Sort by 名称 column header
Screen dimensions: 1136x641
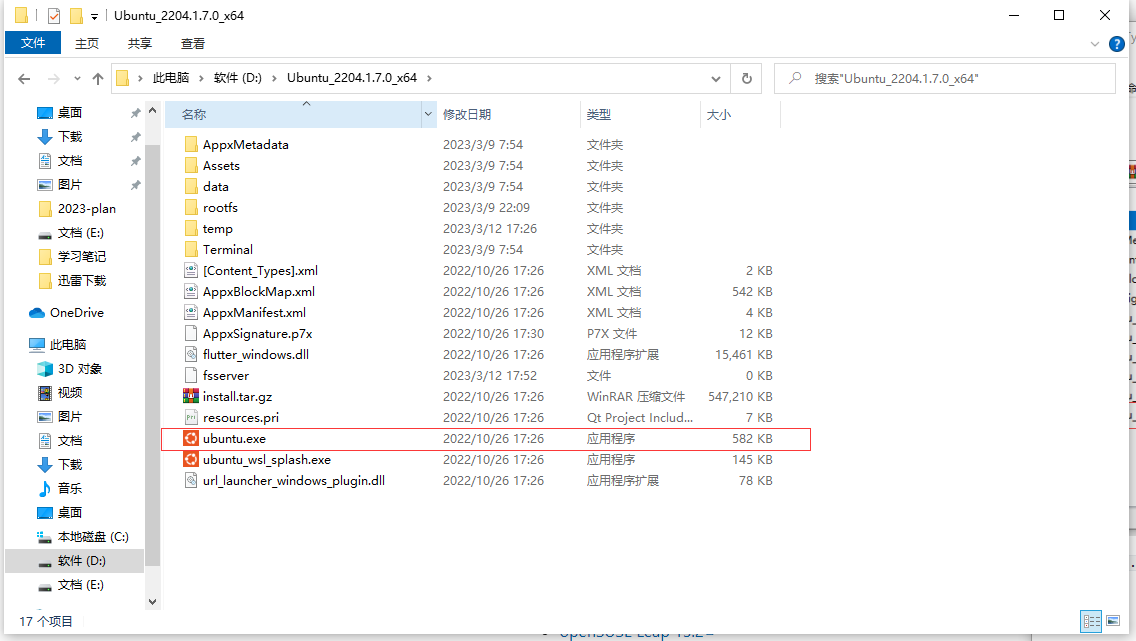[293, 114]
